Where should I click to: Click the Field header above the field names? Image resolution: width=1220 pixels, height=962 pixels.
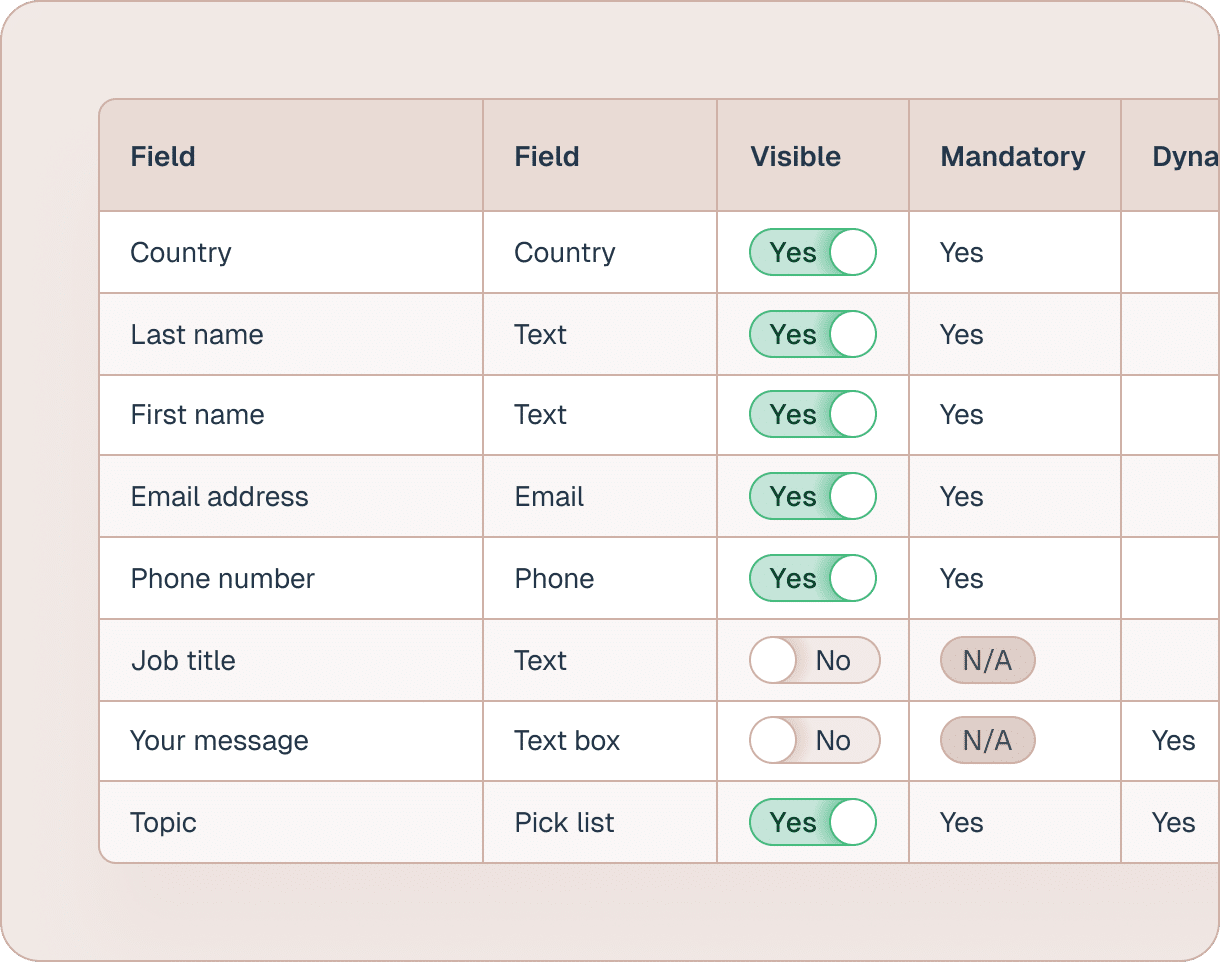(x=163, y=157)
